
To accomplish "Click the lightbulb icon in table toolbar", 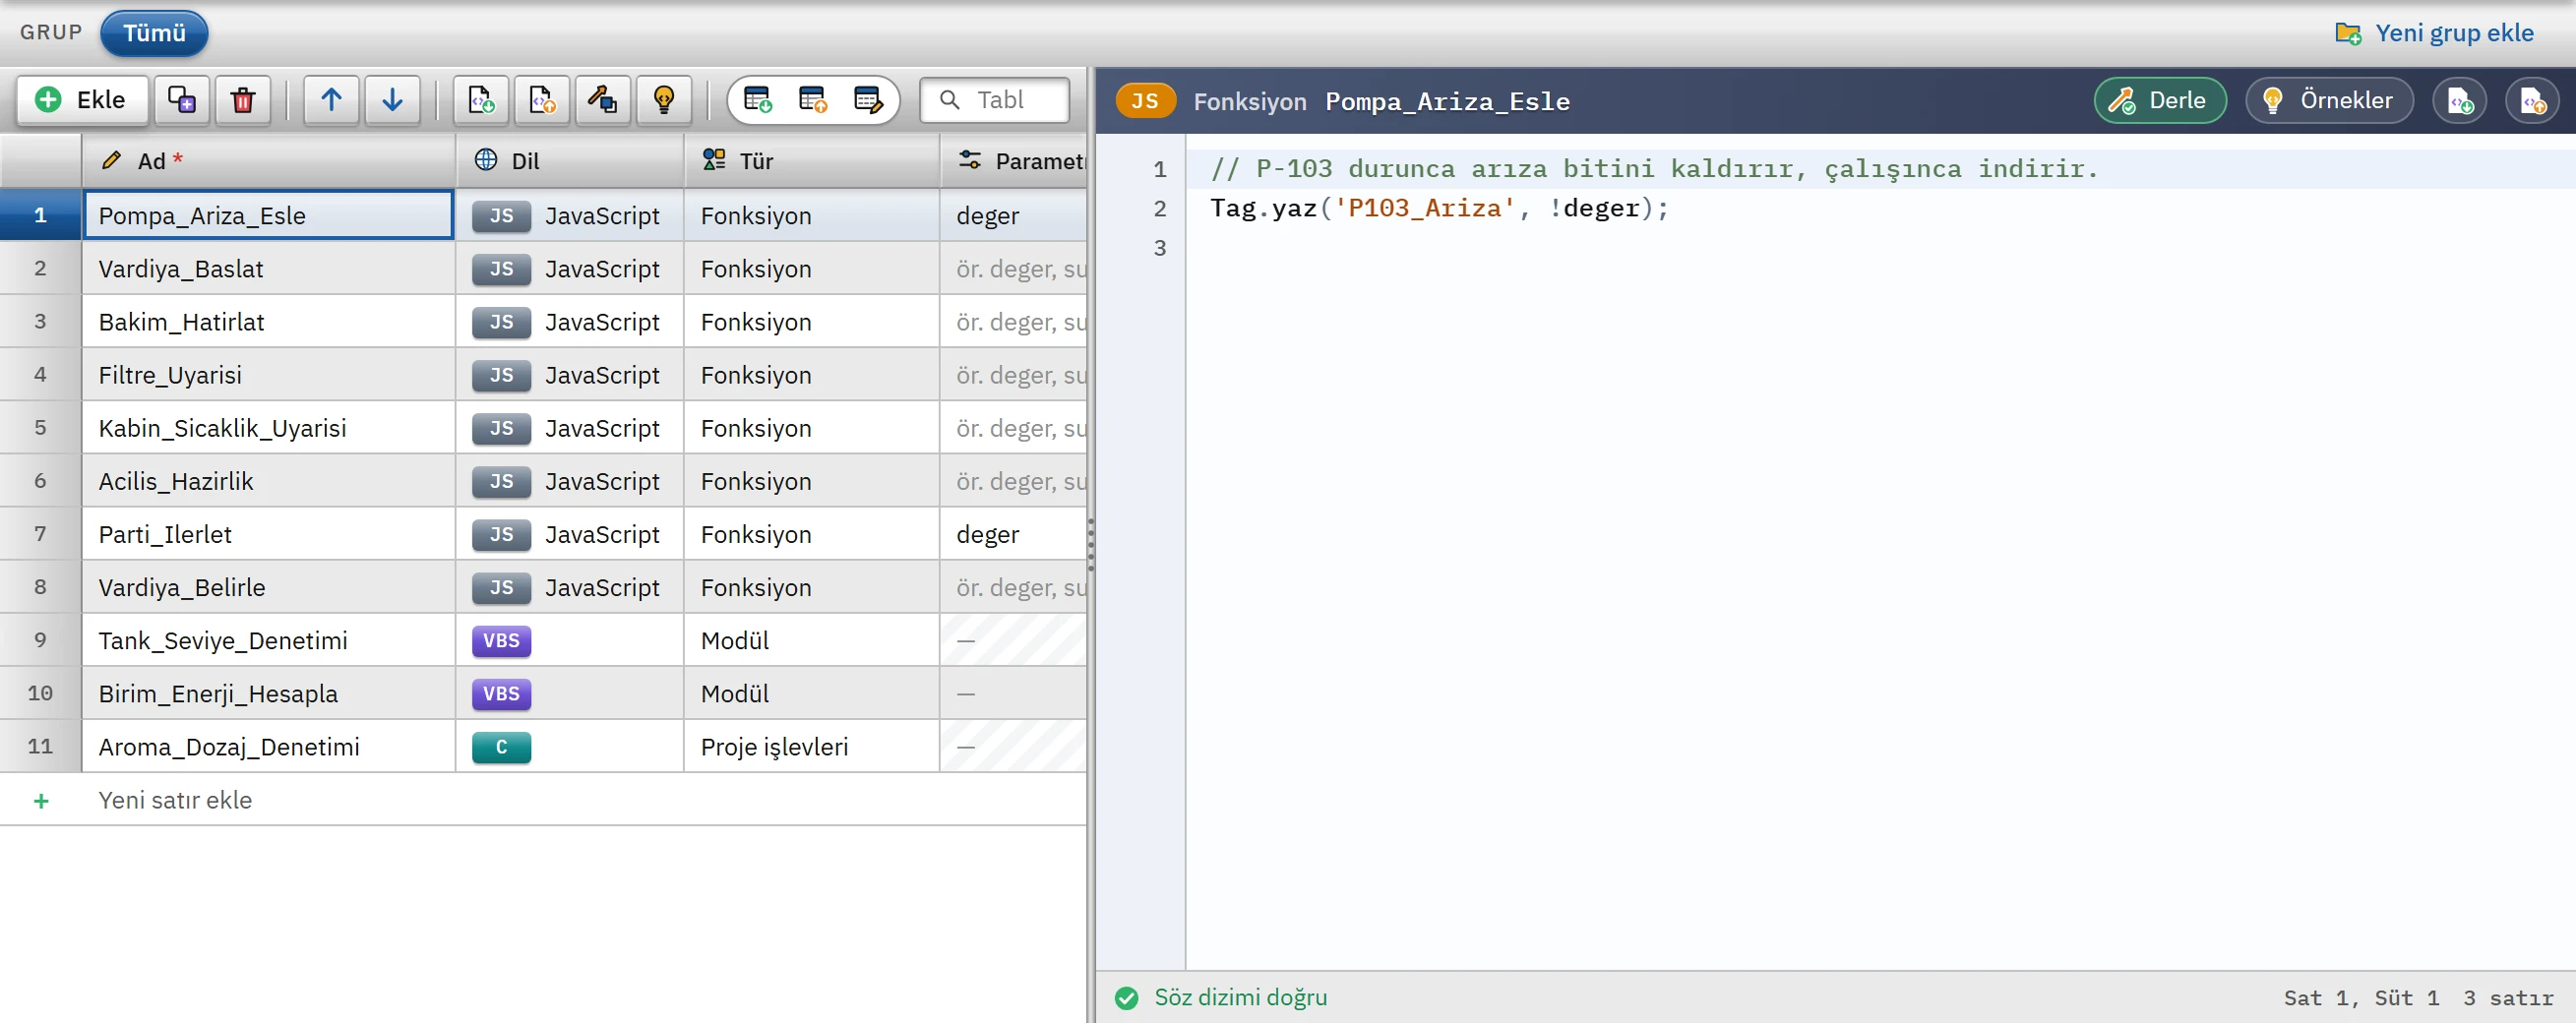I will click(664, 100).
